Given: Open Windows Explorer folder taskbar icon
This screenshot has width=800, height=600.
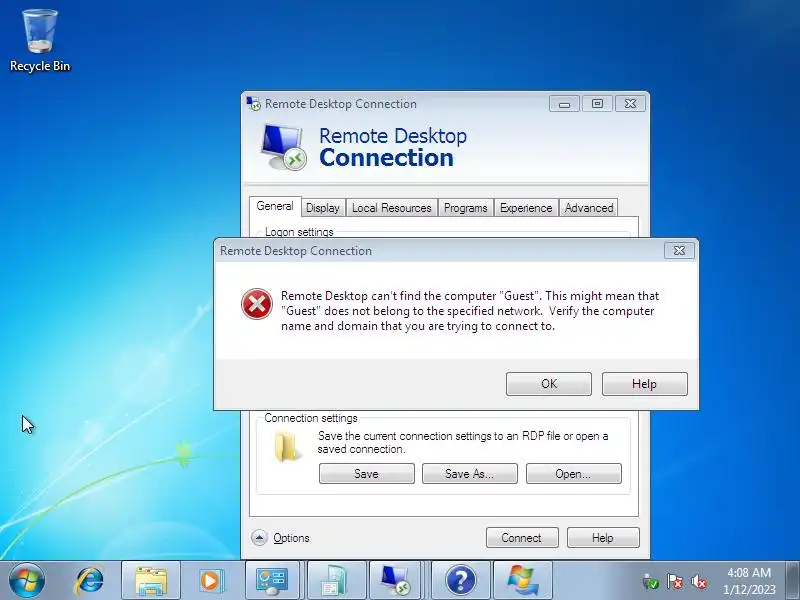Looking at the screenshot, I should coord(151,581).
